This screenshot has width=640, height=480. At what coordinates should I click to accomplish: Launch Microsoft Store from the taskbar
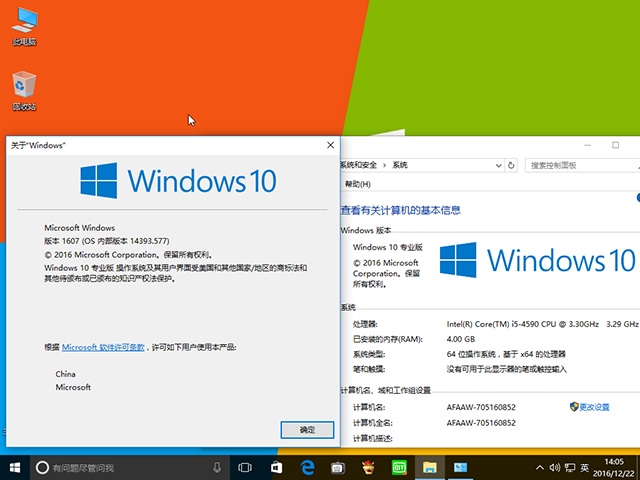click(276, 467)
